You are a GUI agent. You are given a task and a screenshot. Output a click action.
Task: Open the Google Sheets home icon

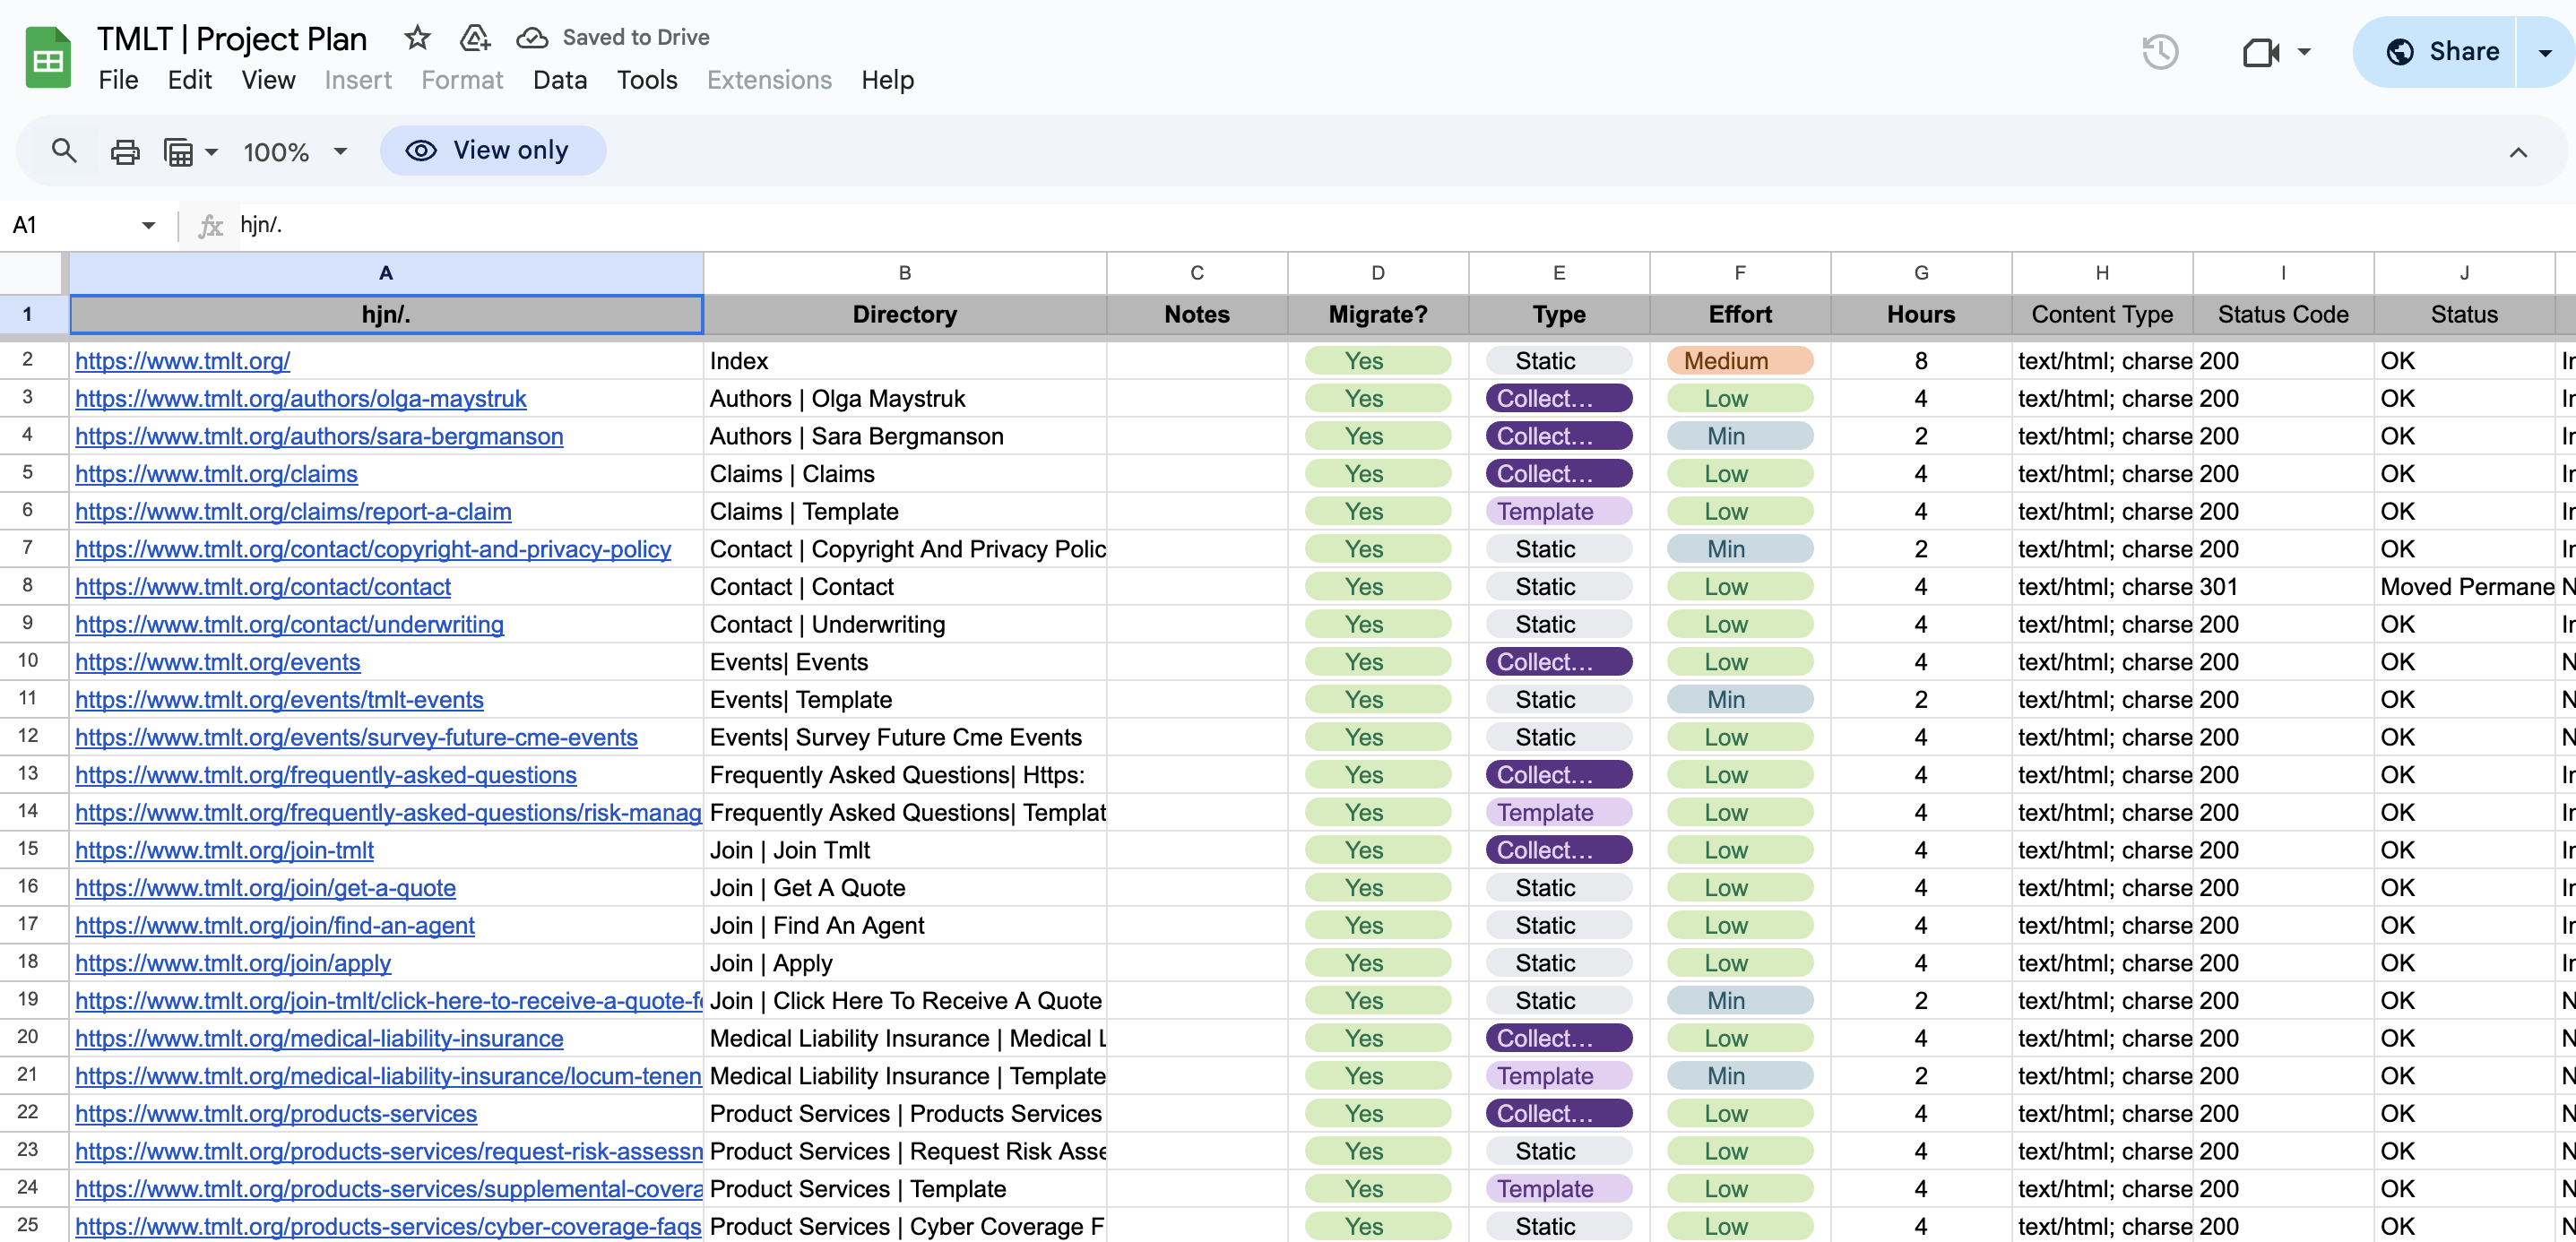pyautogui.click(x=47, y=58)
